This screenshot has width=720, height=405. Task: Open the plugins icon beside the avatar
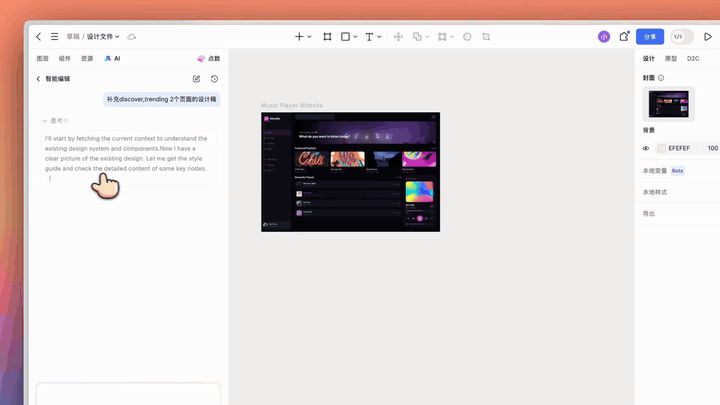[624, 37]
